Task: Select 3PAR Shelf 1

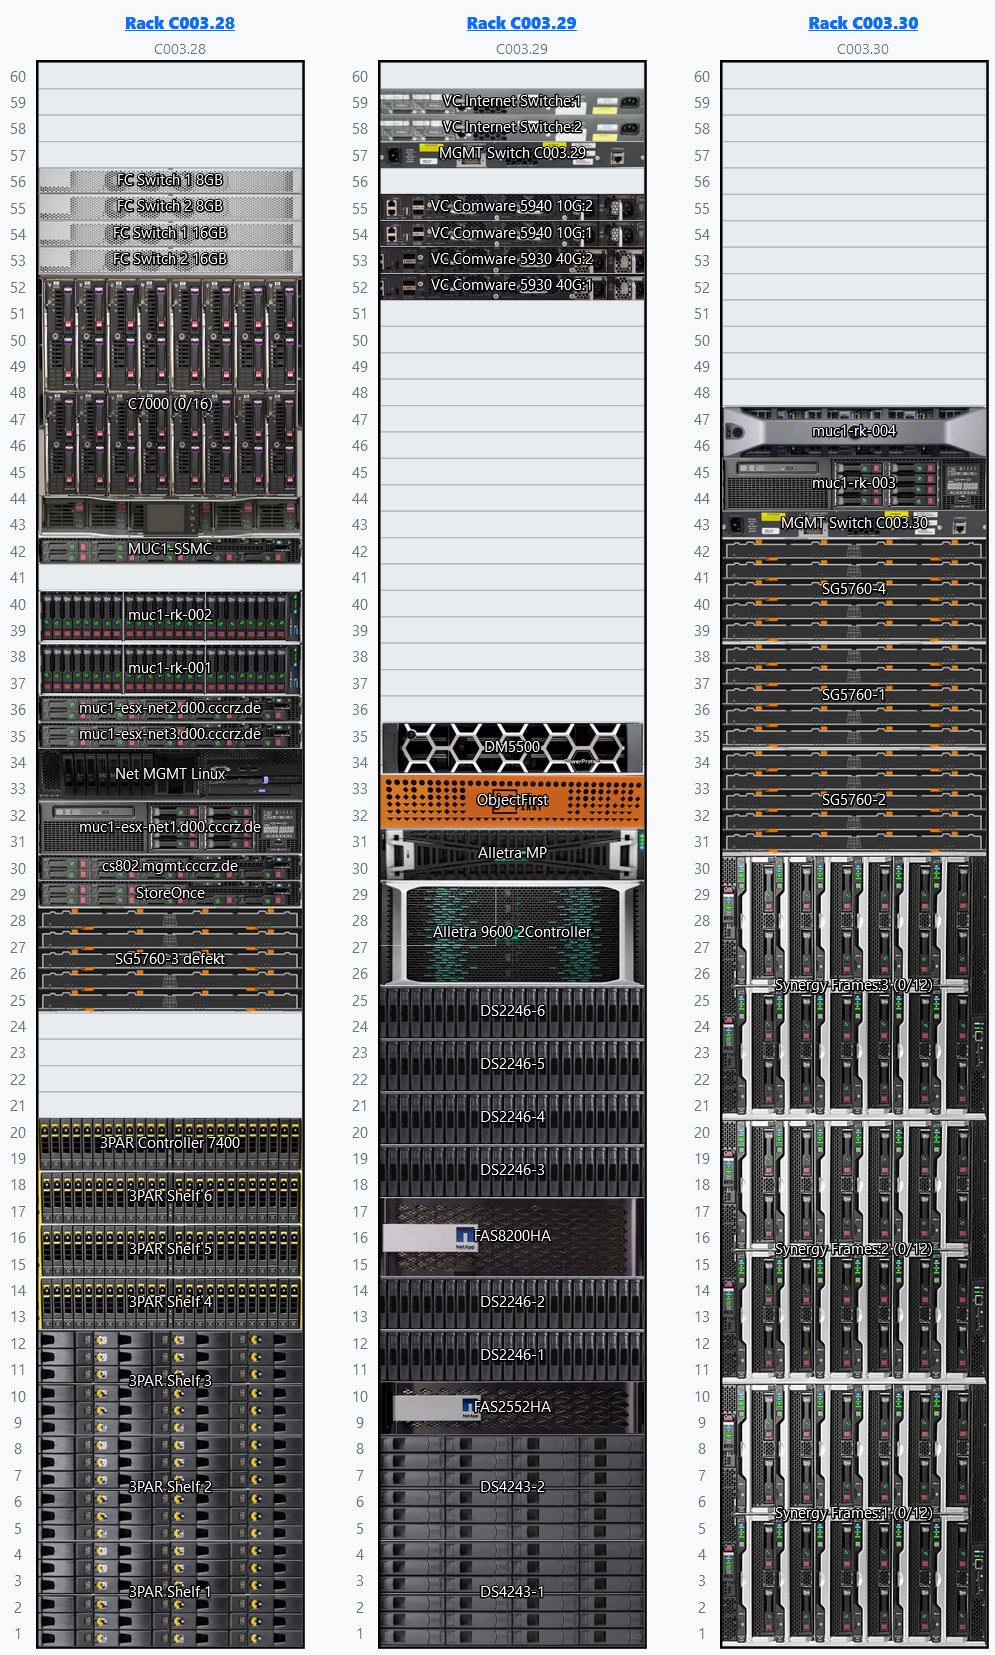Action: pyautogui.click(x=170, y=1593)
